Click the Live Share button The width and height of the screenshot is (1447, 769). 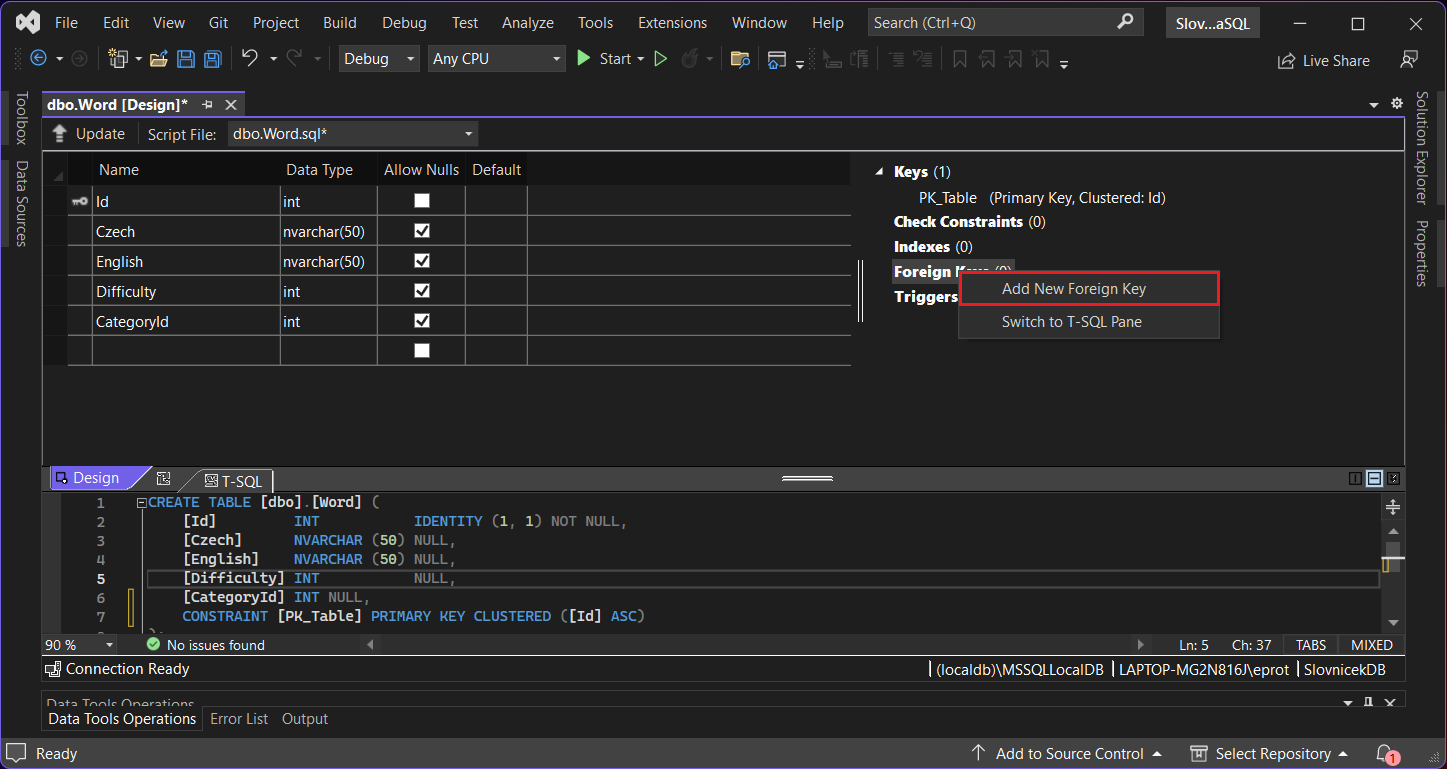coord(1324,61)
